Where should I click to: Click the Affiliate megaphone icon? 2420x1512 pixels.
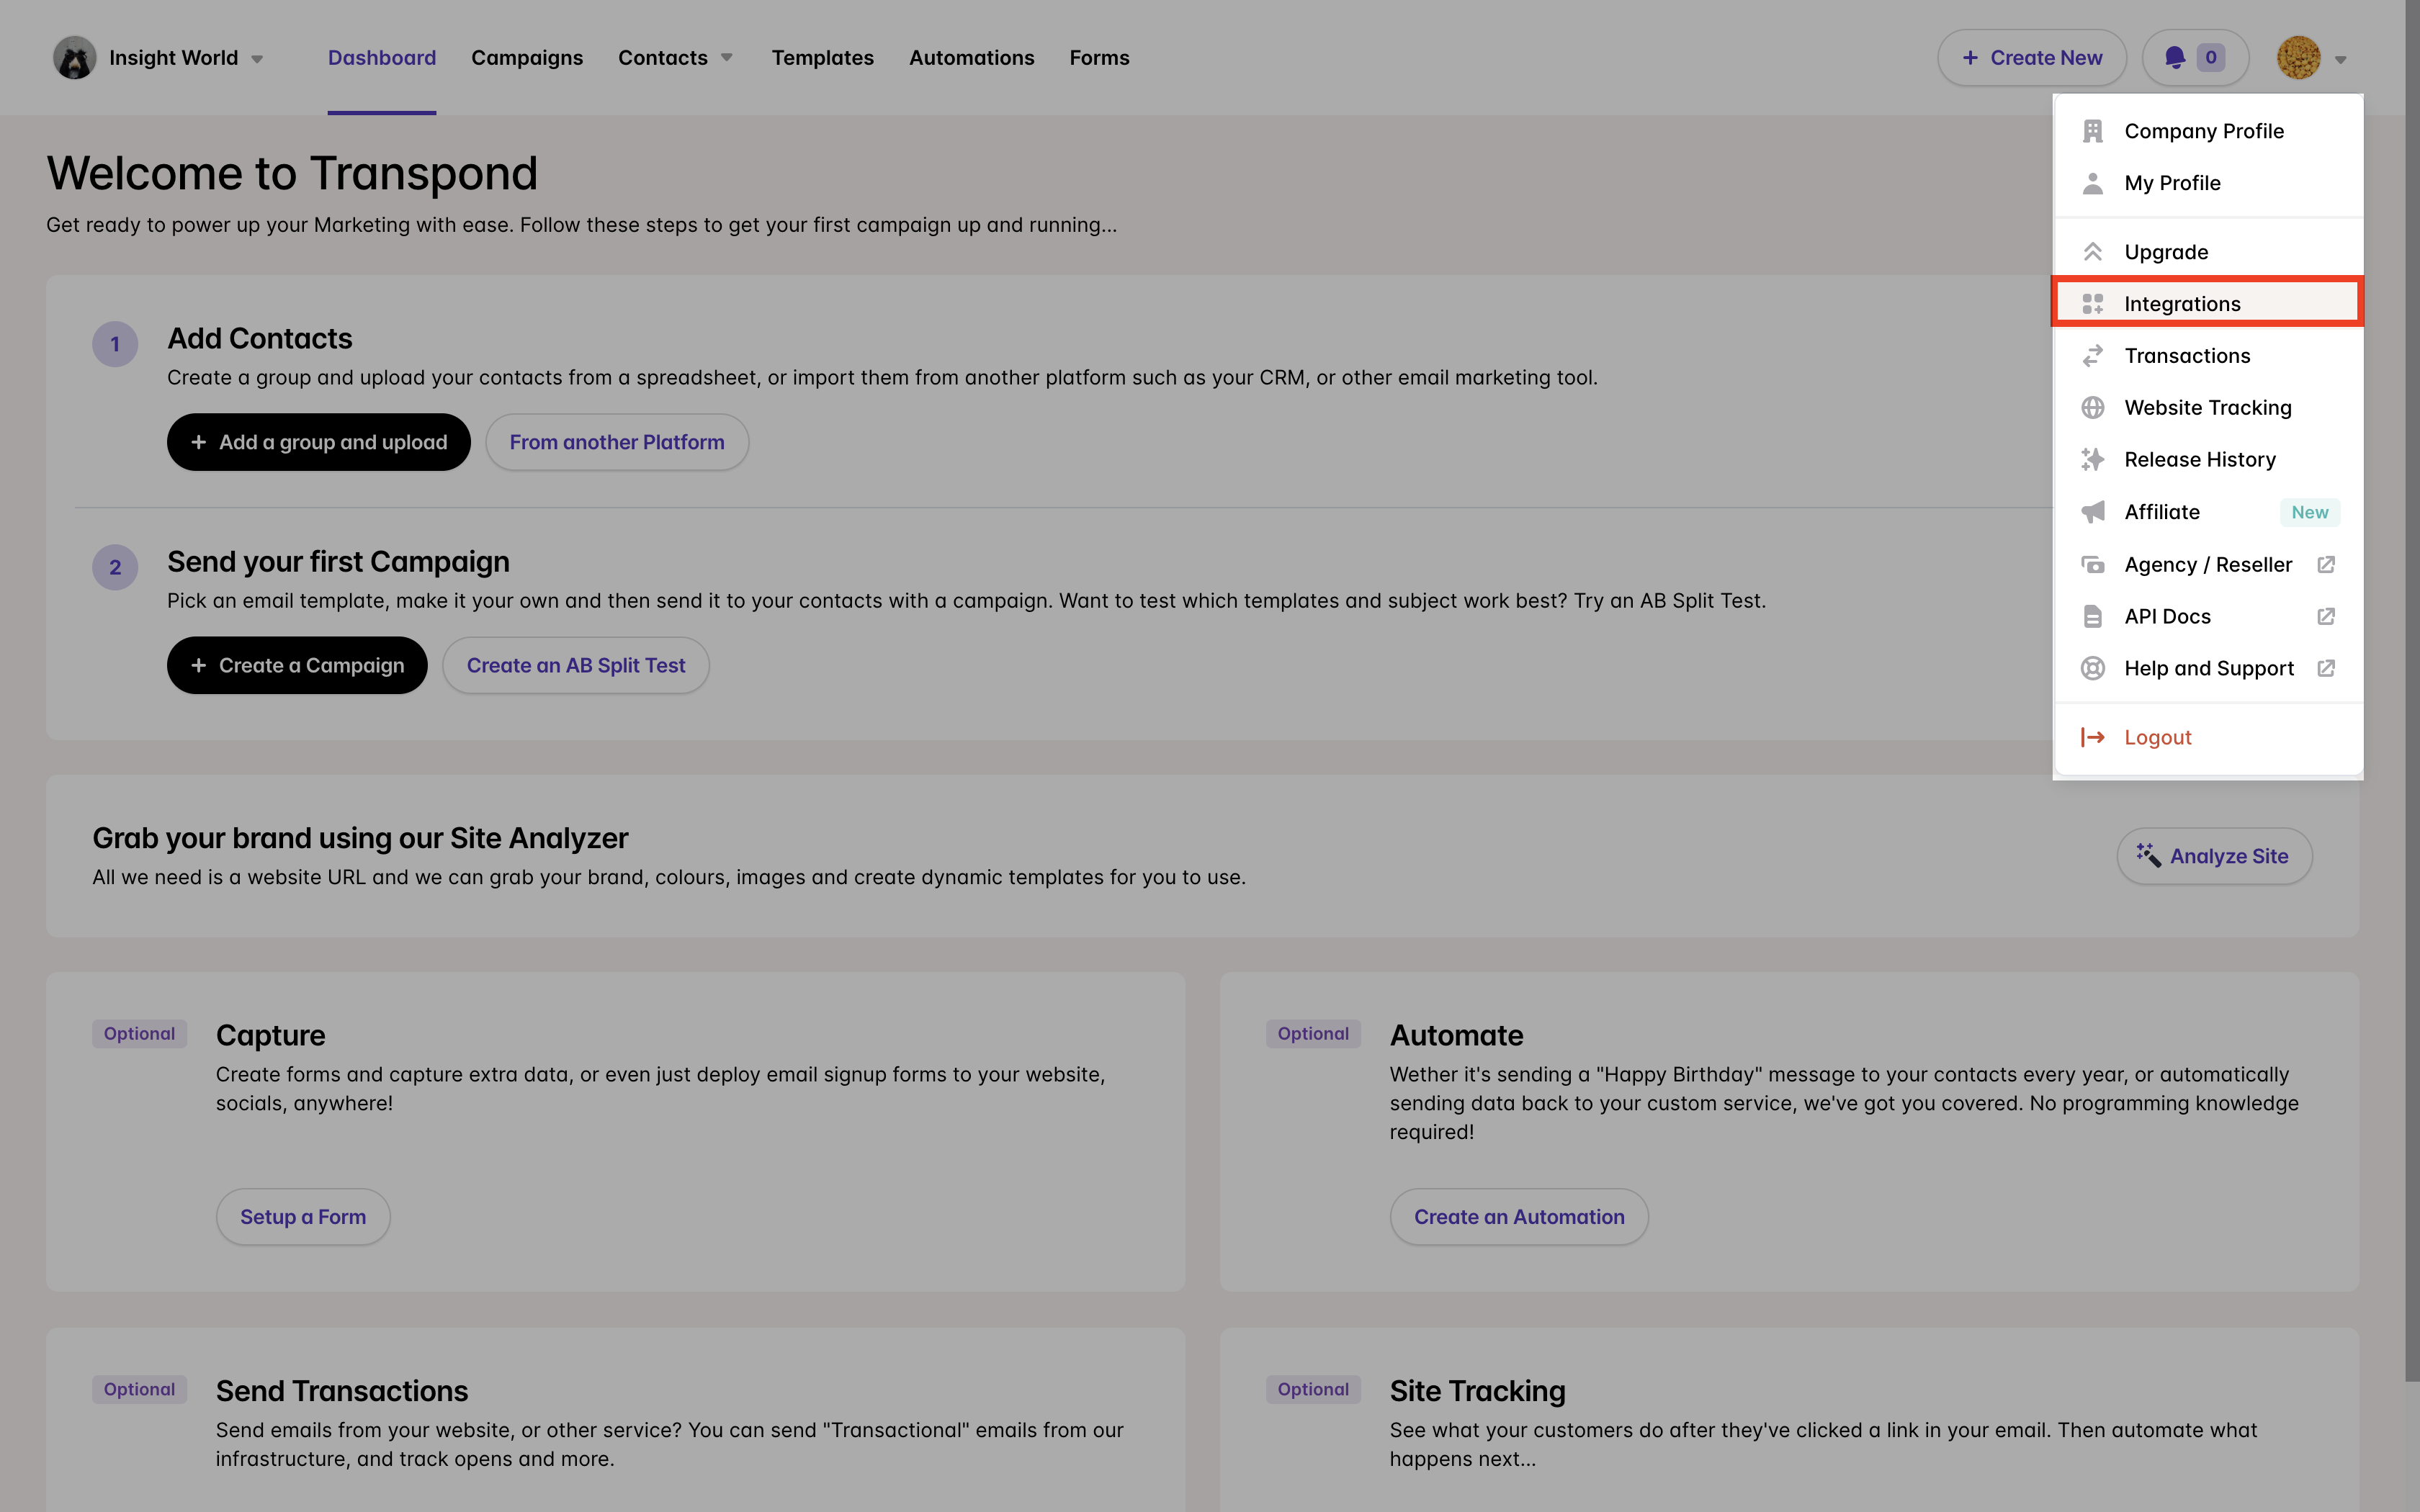(x=2092, y=512)
